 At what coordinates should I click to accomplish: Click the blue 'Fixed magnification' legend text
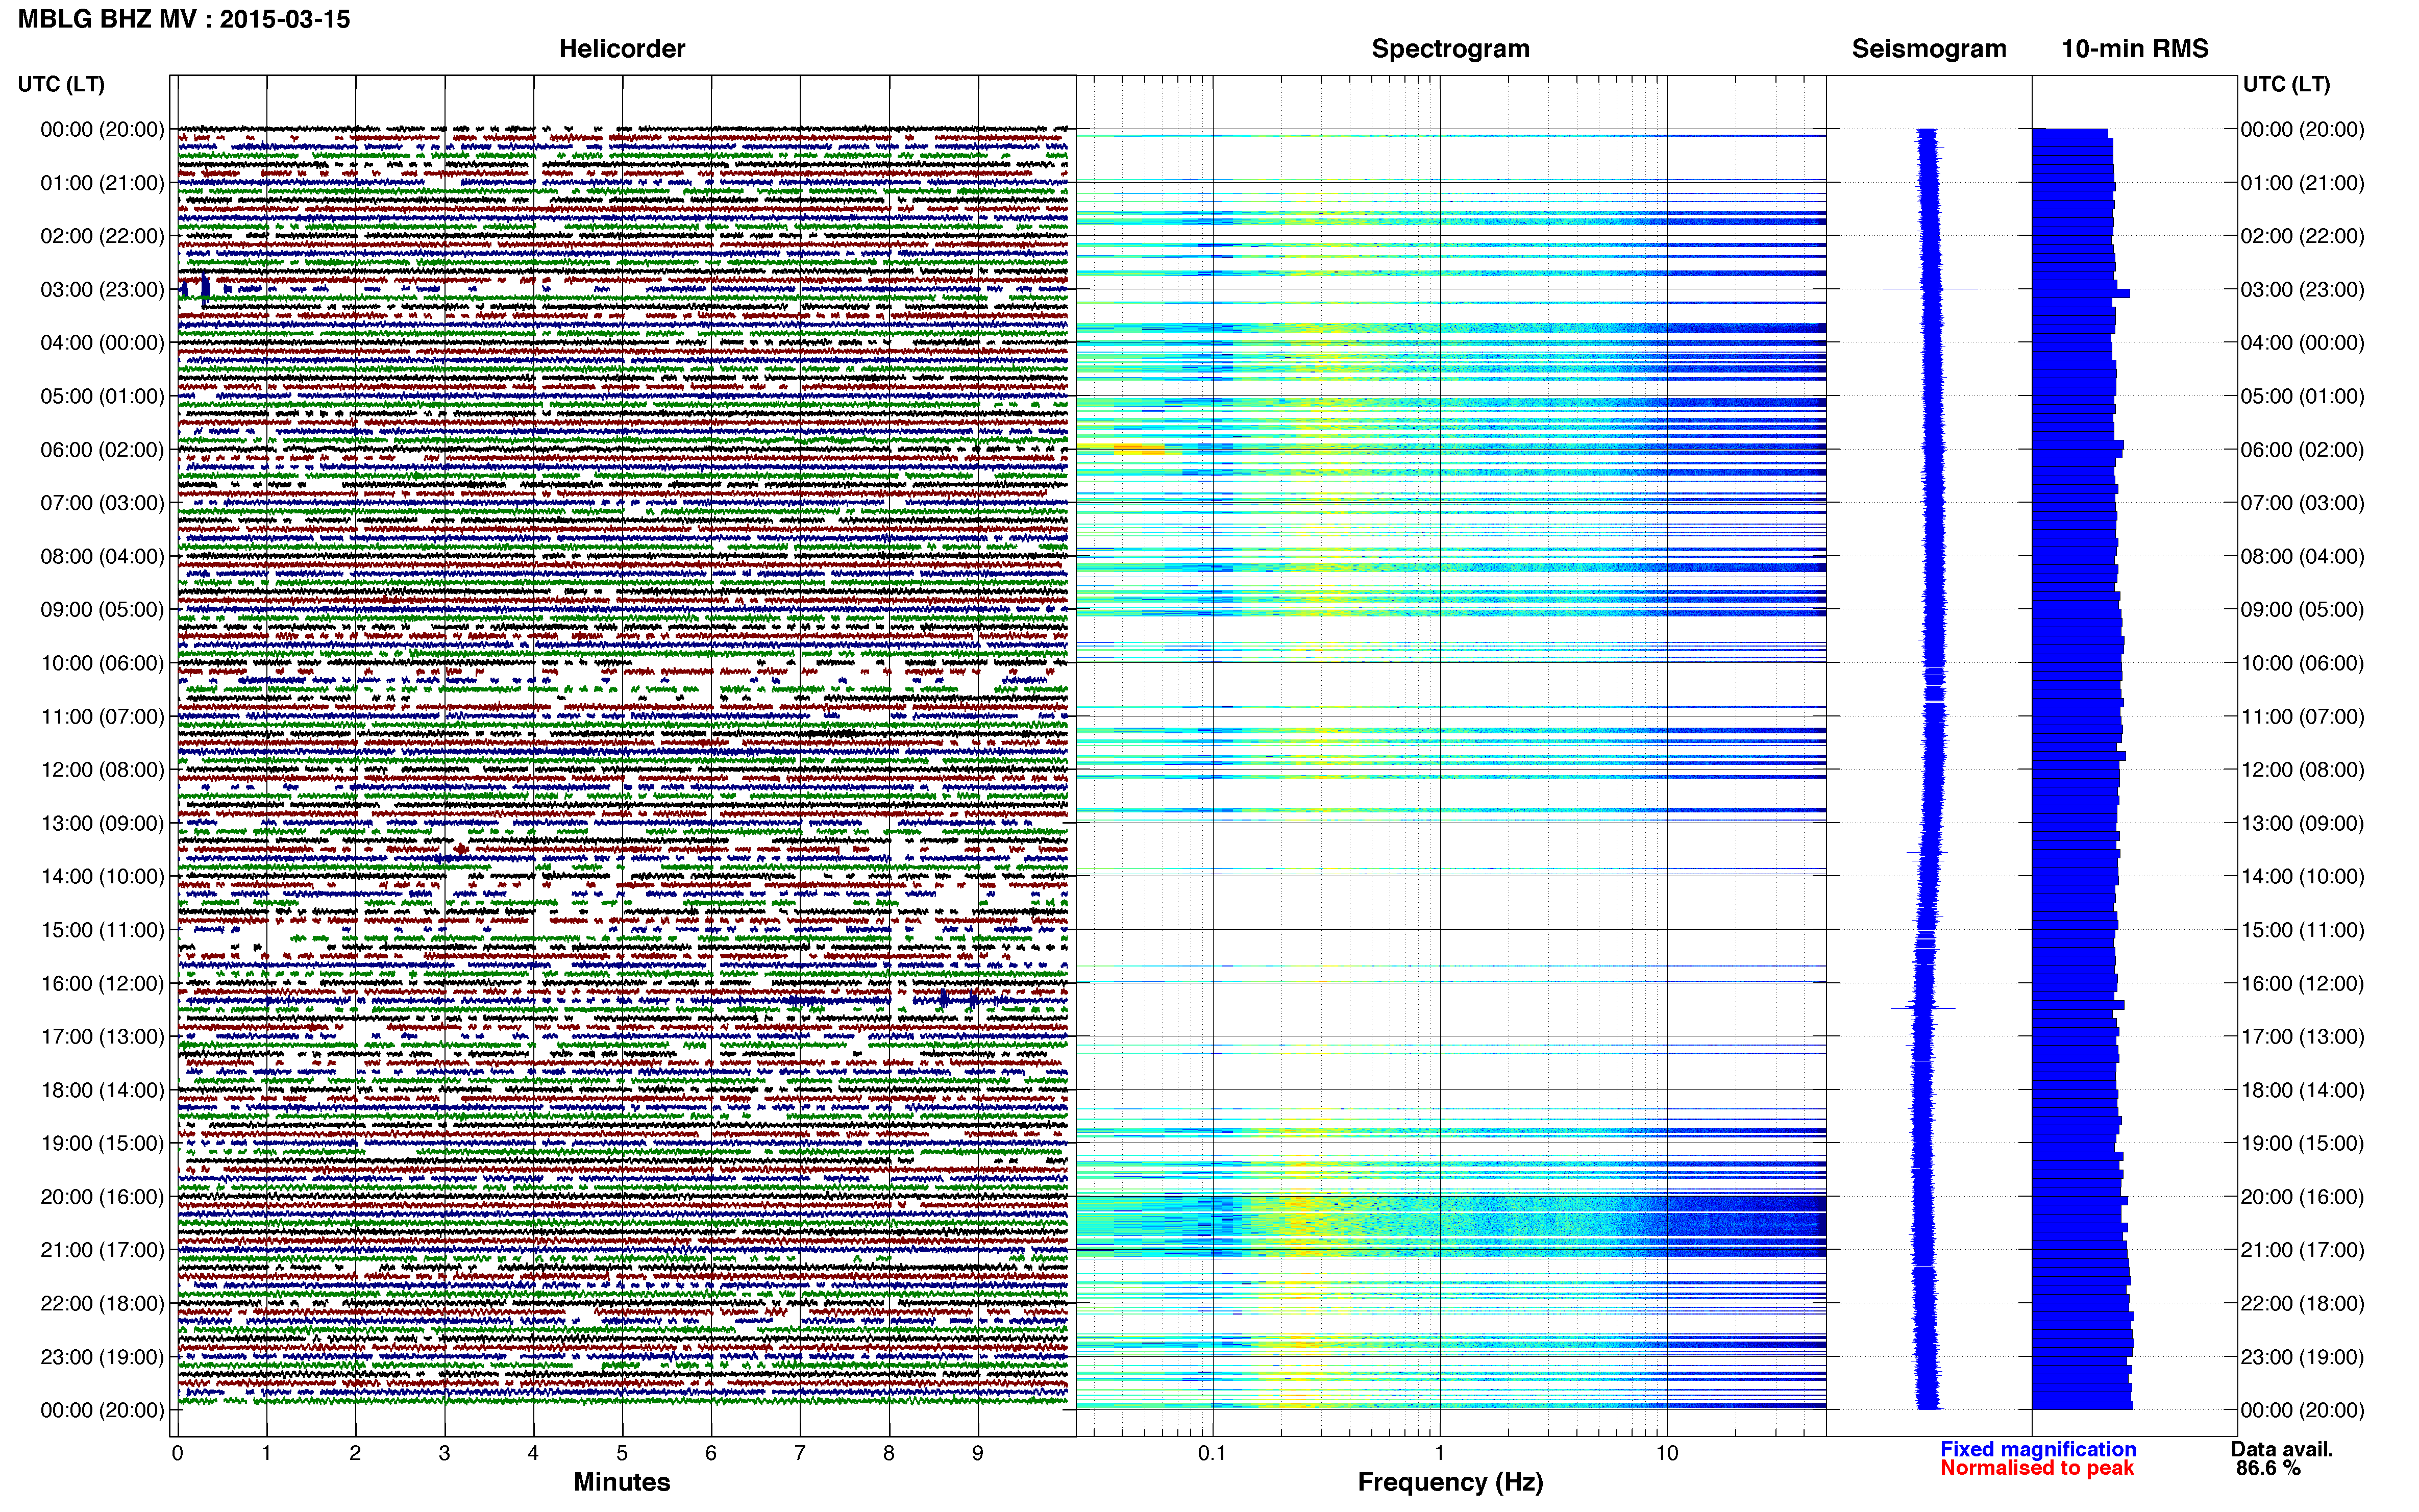[2038, 1449]
